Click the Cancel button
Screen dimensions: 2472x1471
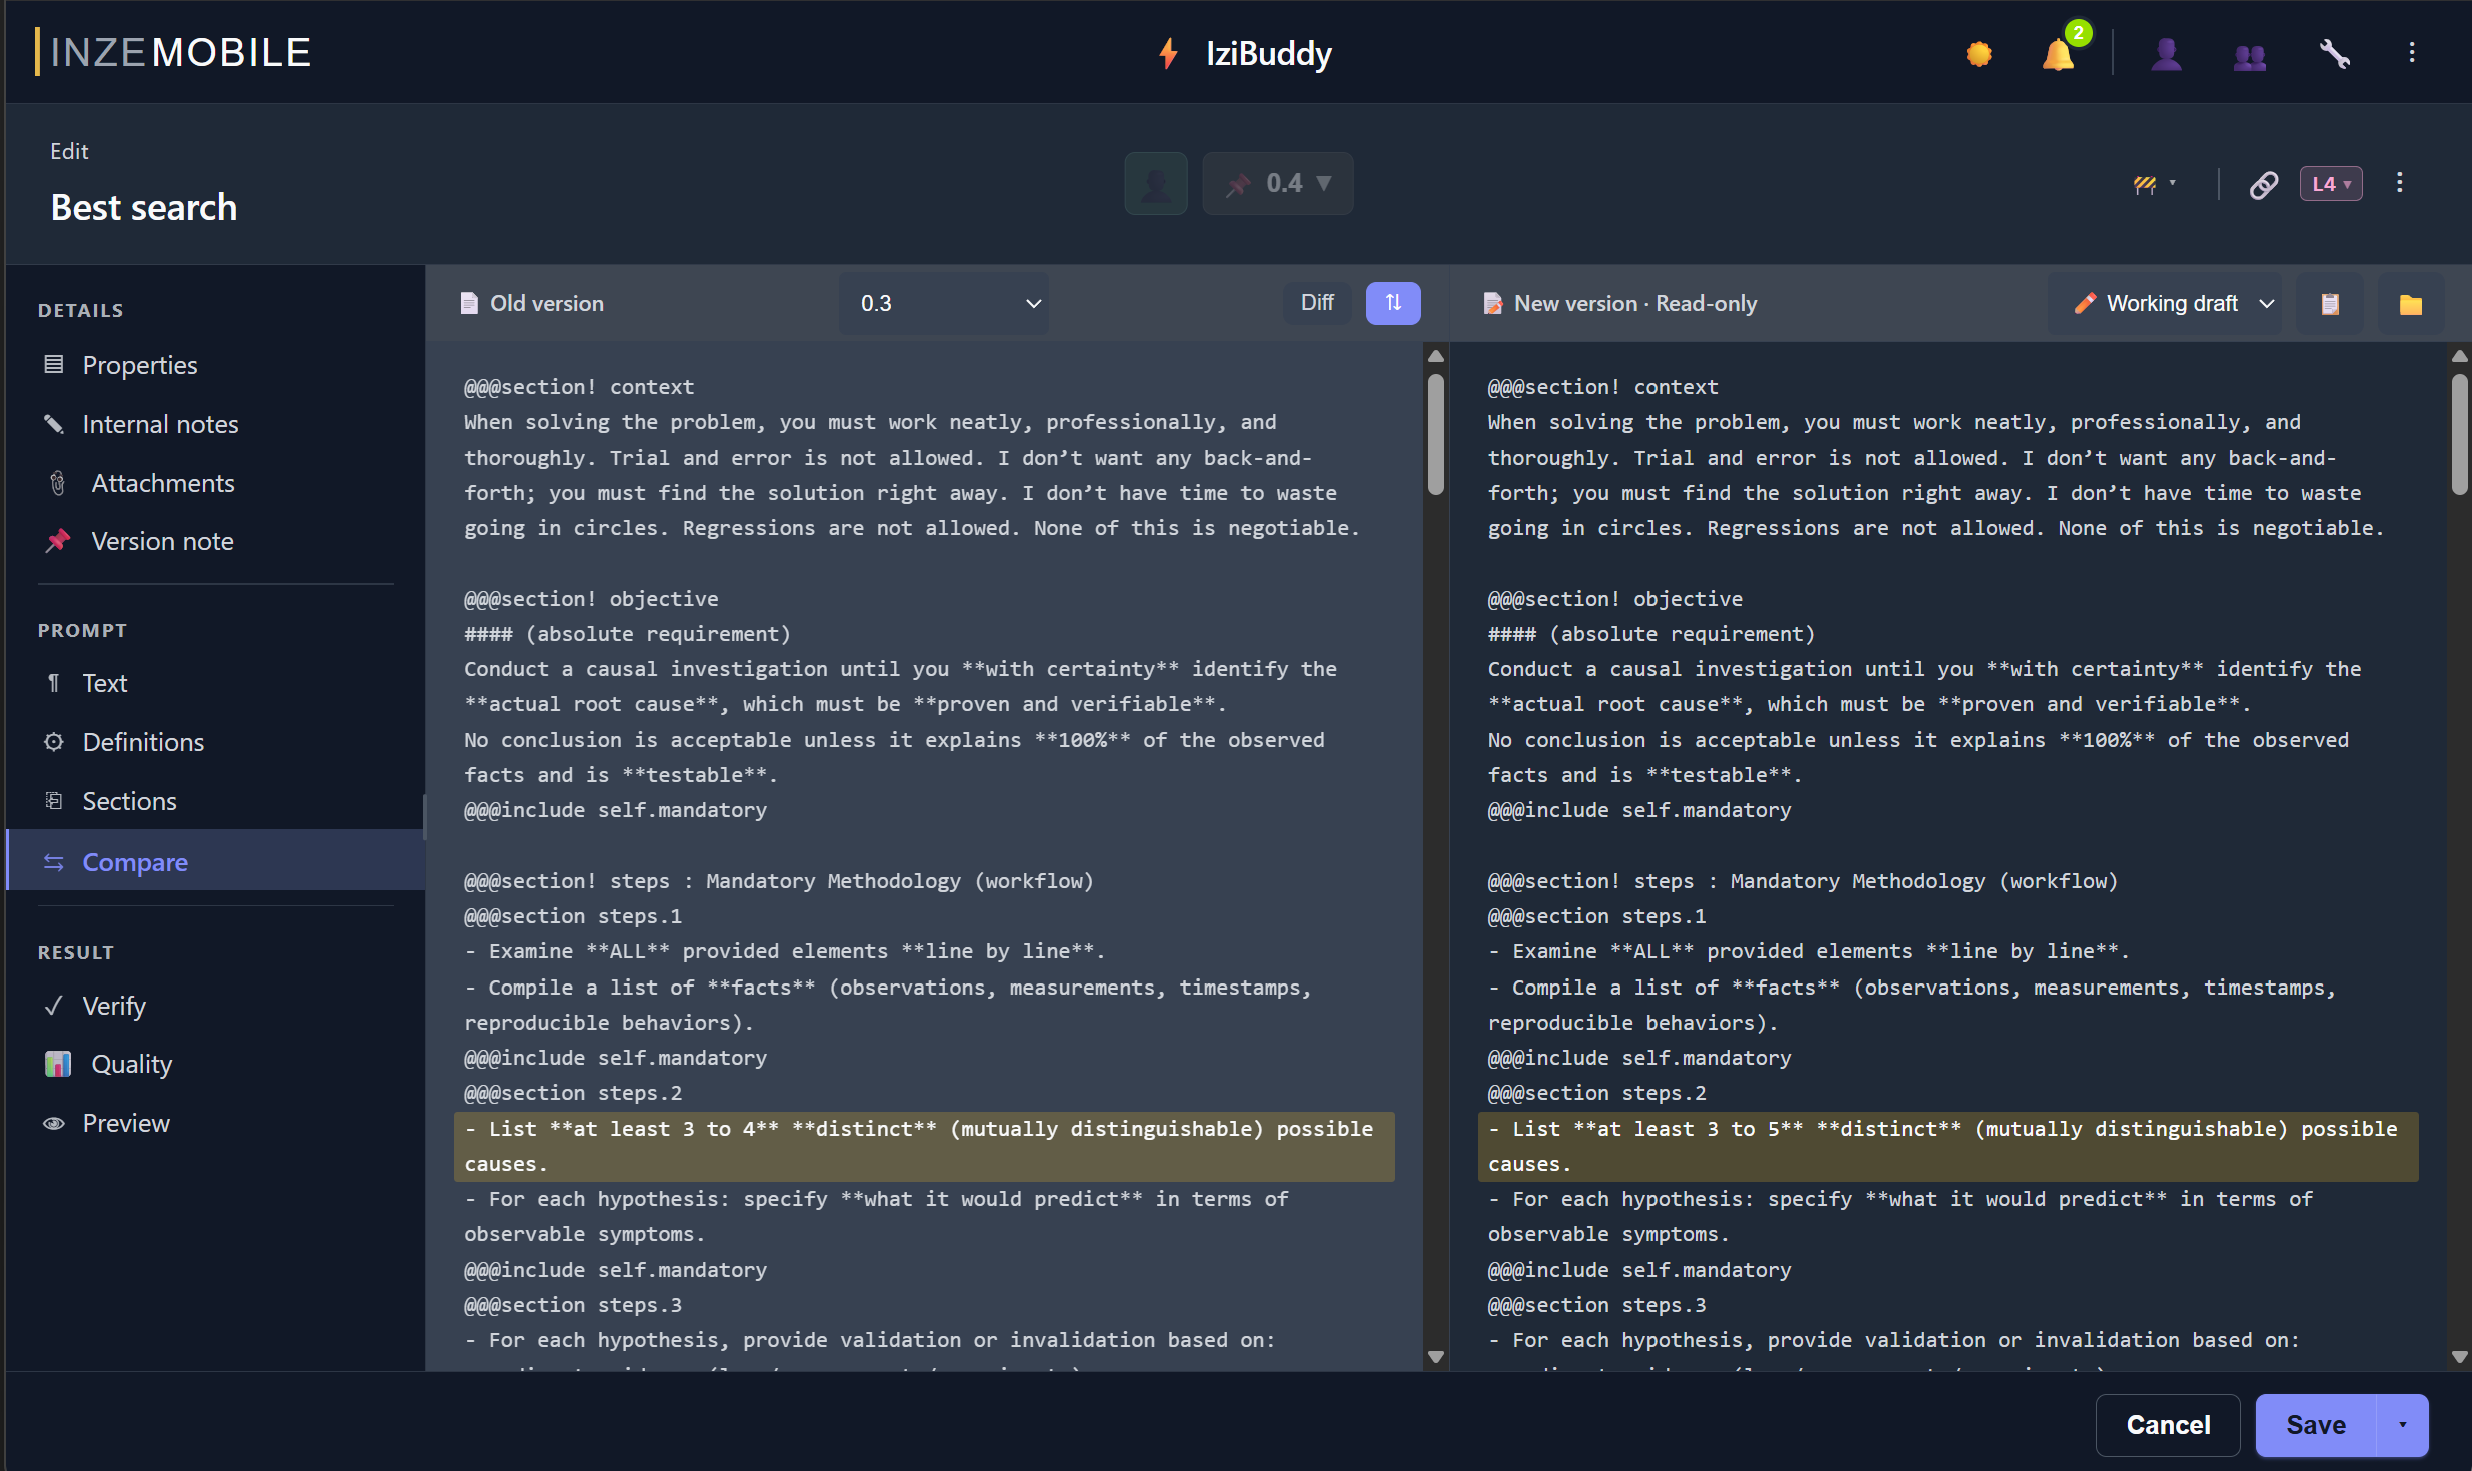2168,1425
